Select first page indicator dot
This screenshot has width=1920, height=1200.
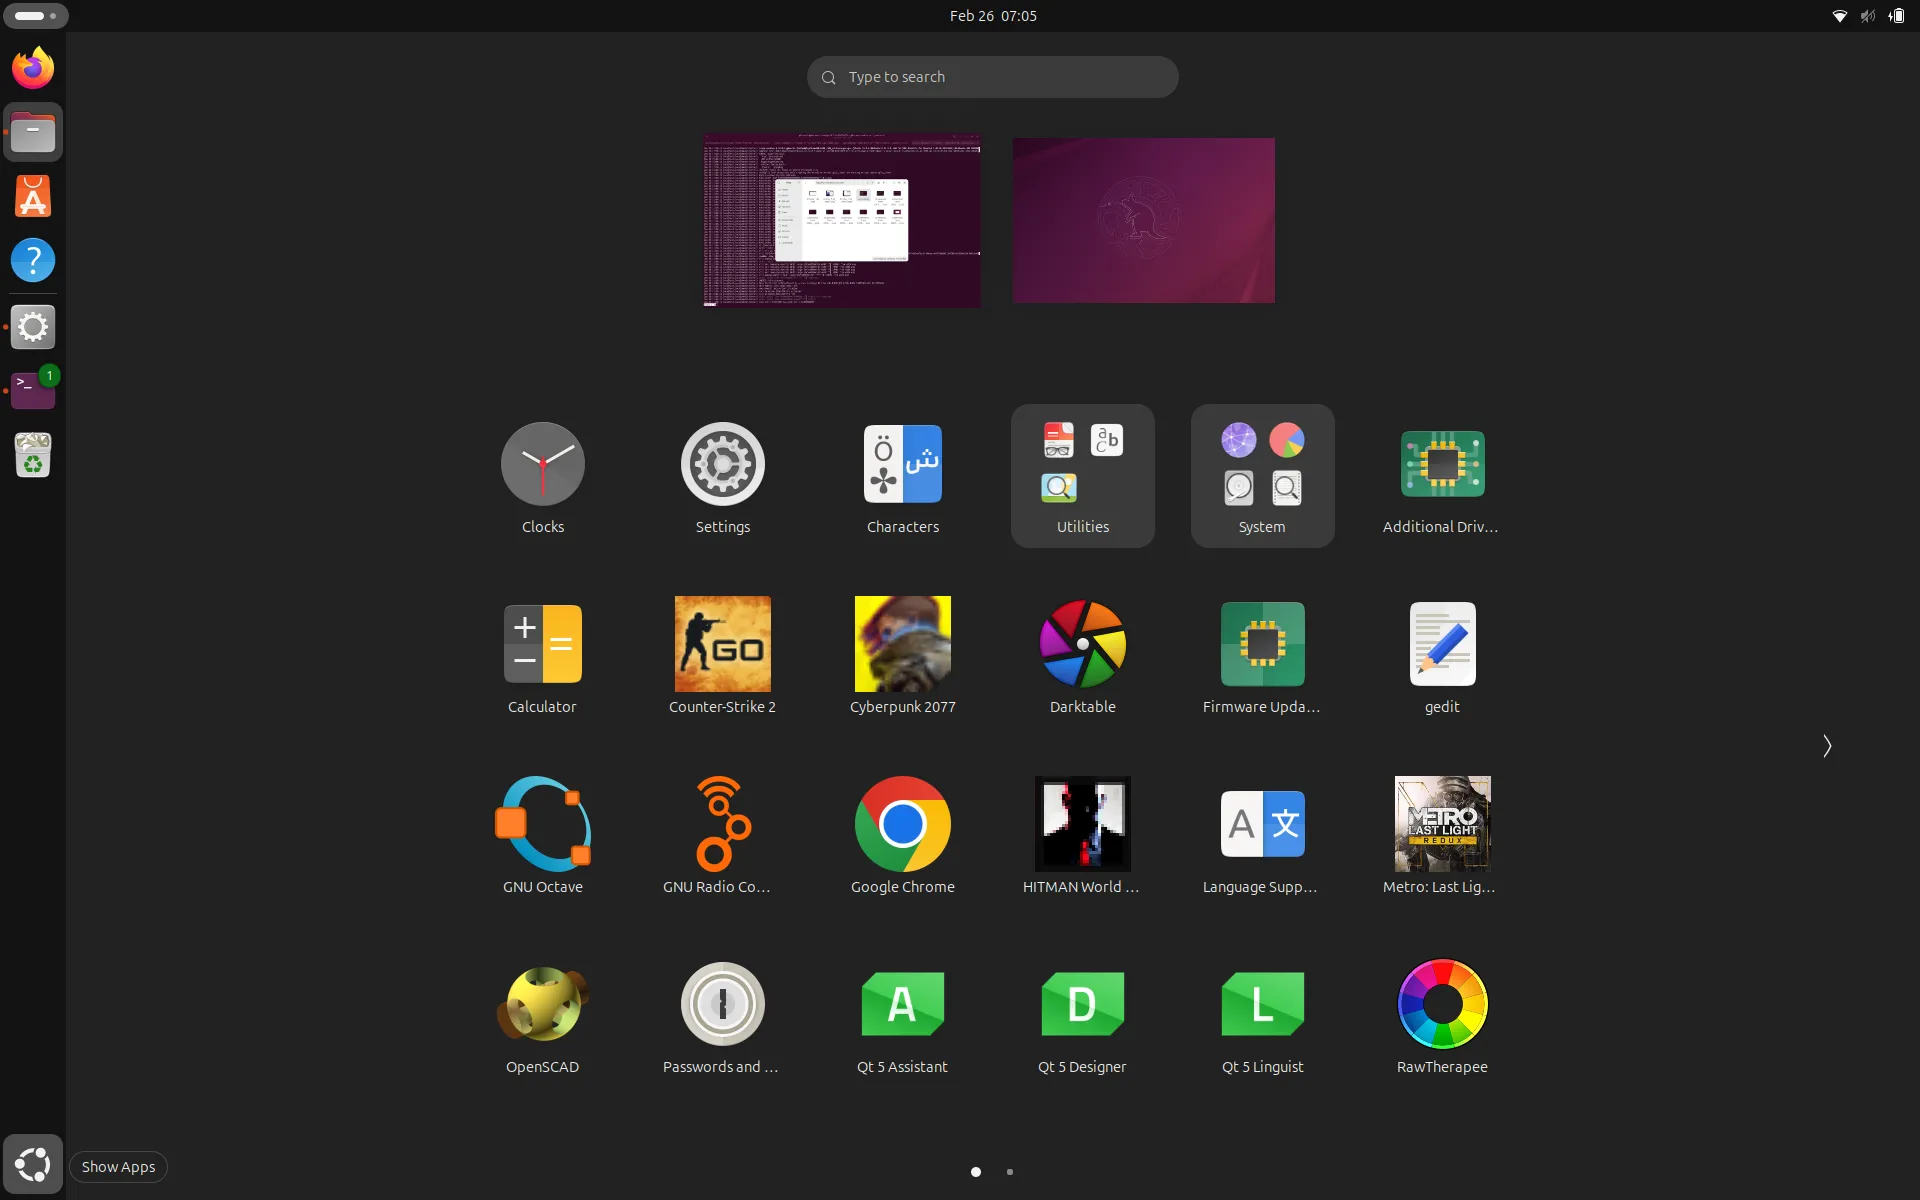point(976,1172)
